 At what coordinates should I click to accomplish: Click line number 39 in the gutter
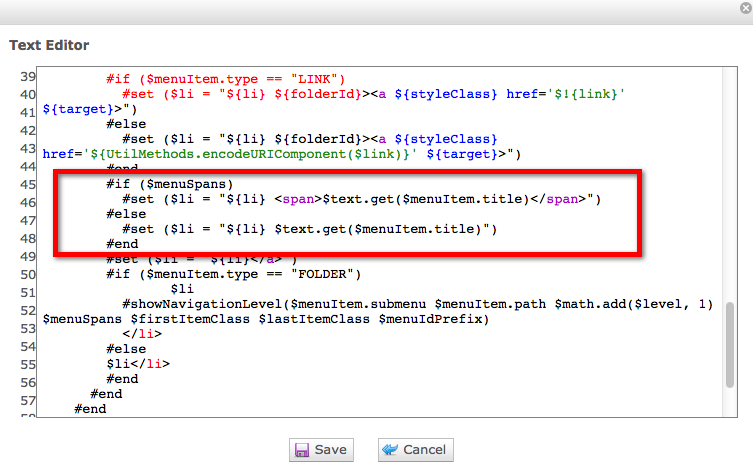coord(28,79)
